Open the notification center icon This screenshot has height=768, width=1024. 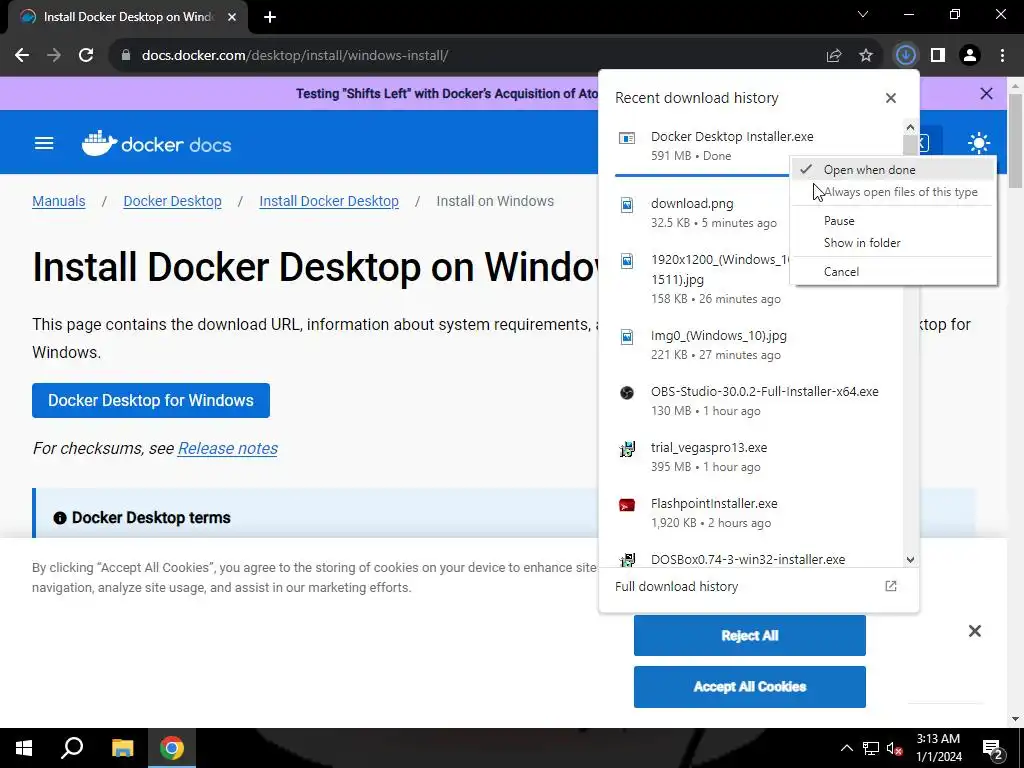[x=993, y=748]
